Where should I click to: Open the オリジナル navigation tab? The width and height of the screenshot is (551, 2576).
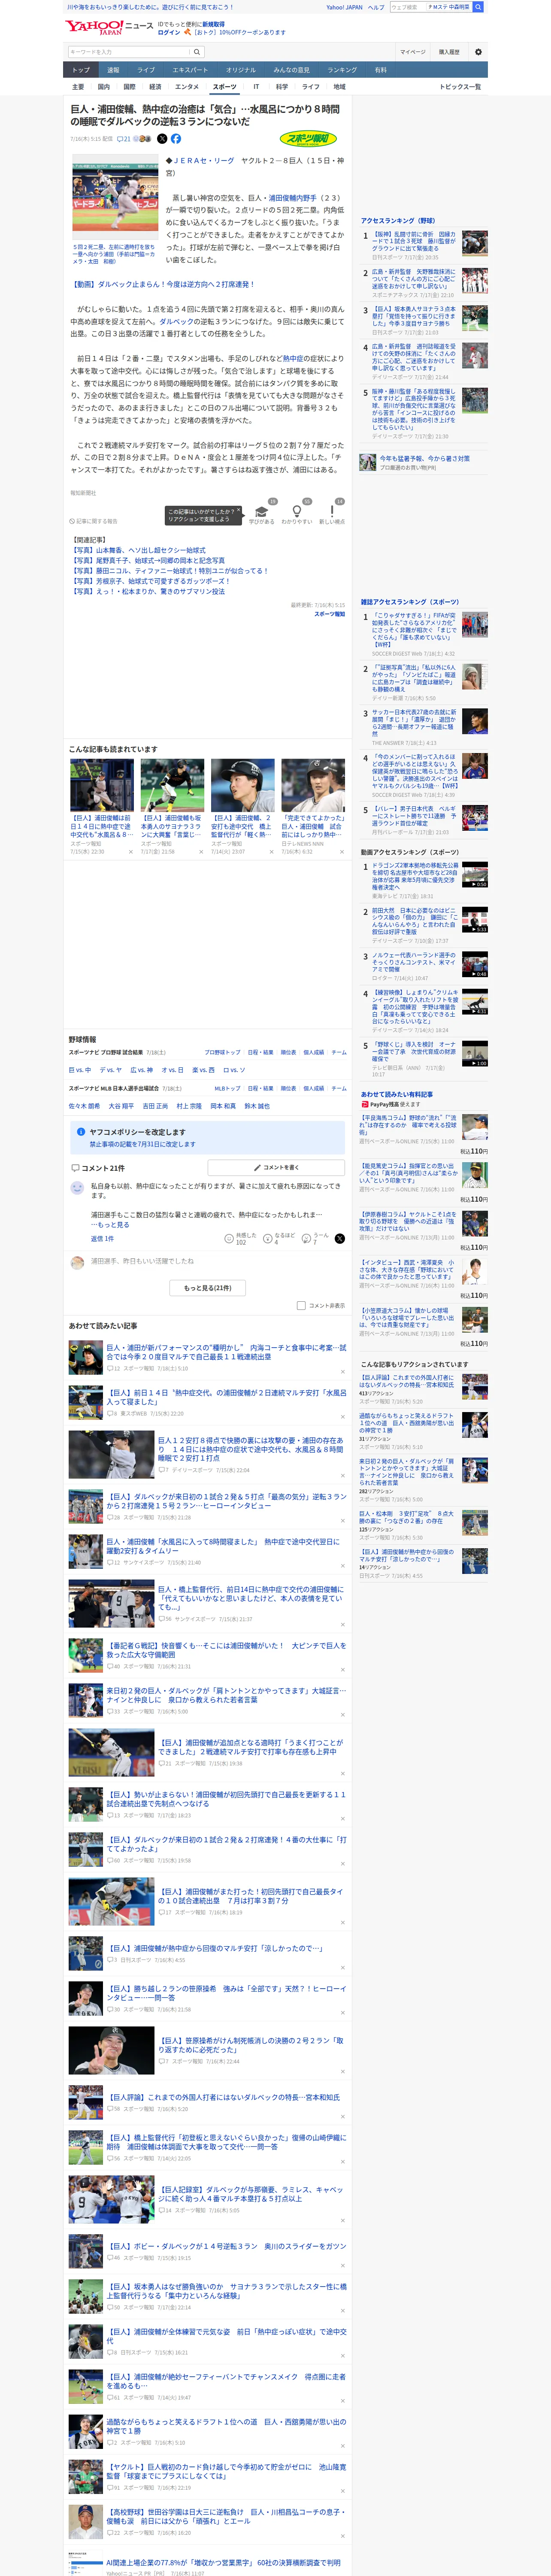pos(241,70)
